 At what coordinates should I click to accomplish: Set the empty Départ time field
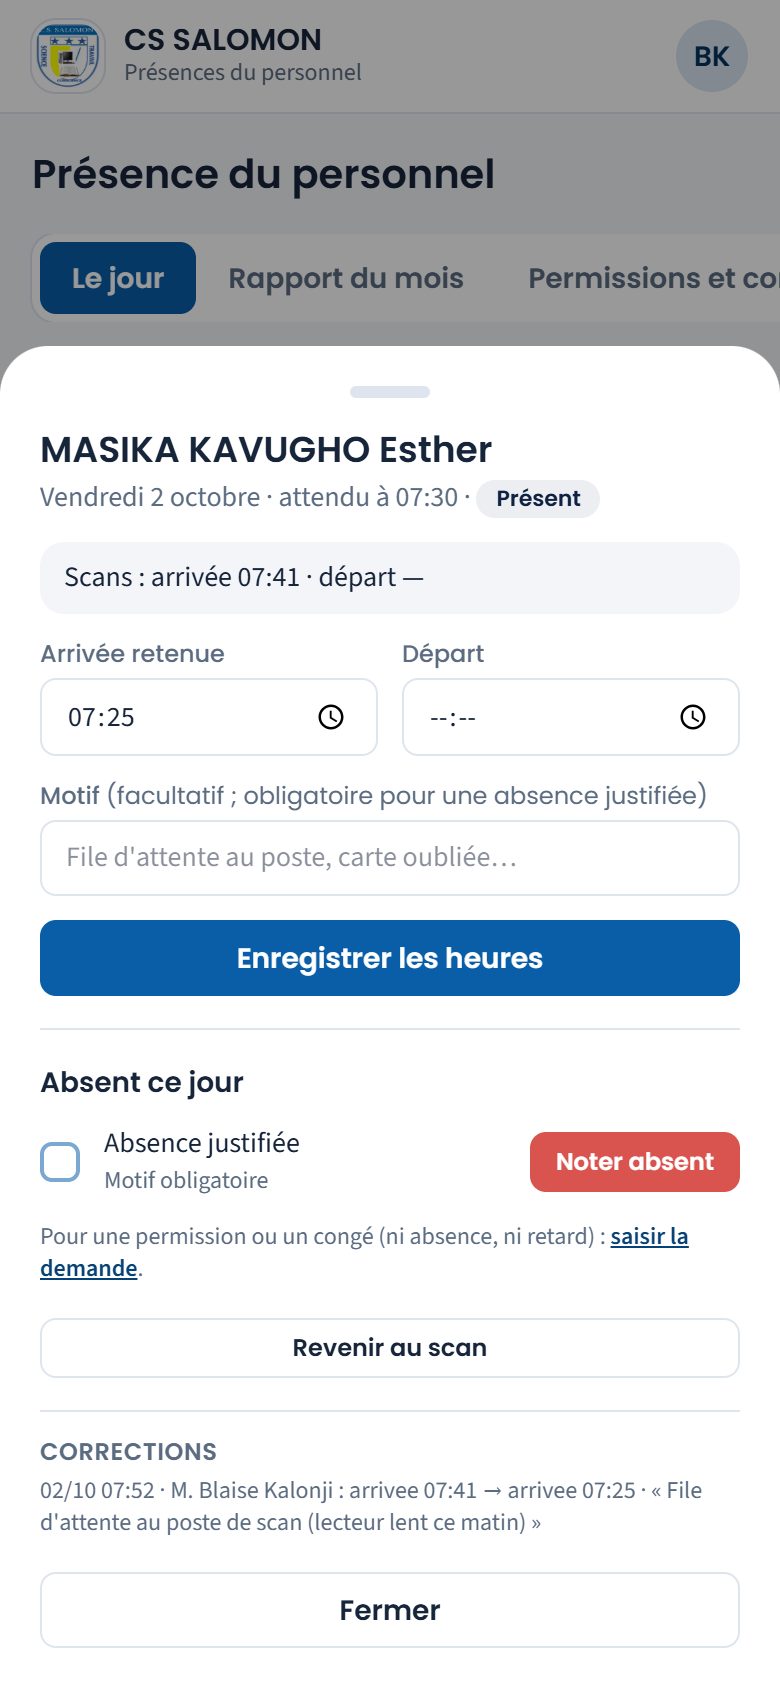[571, 717]
